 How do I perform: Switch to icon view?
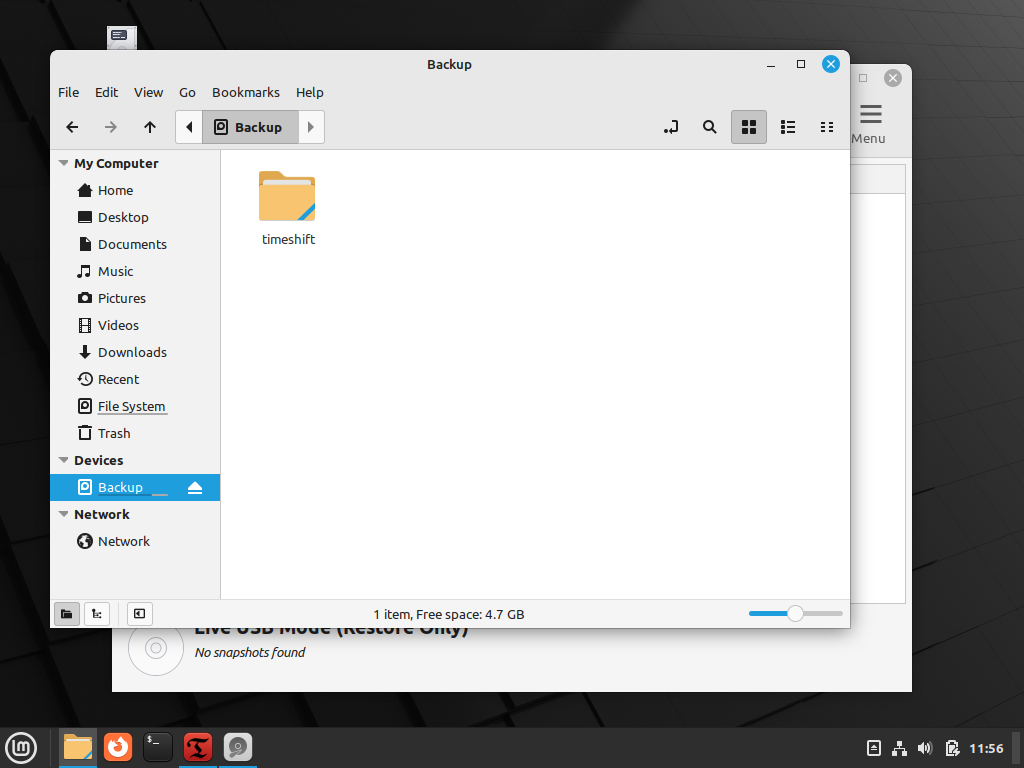tap(748, 127)
